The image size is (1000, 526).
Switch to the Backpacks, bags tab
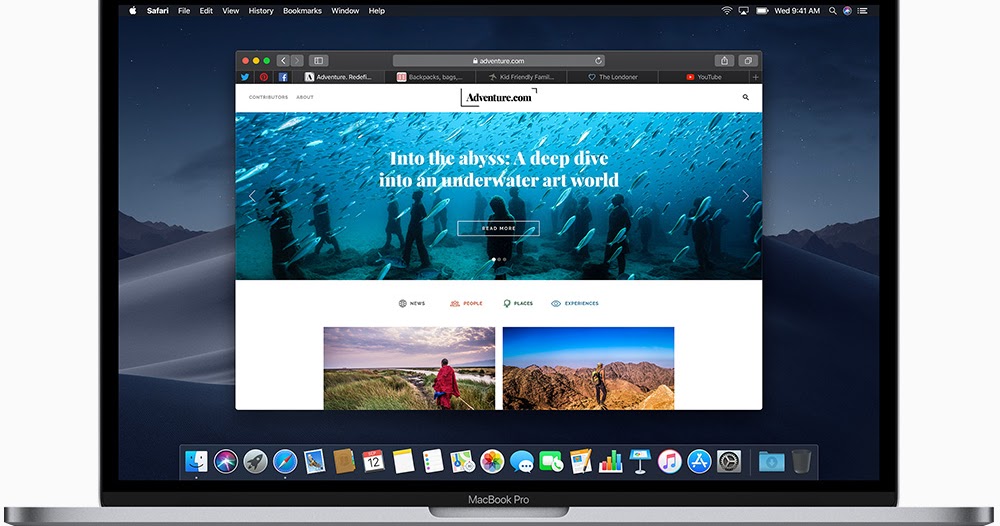coord(430,77)
